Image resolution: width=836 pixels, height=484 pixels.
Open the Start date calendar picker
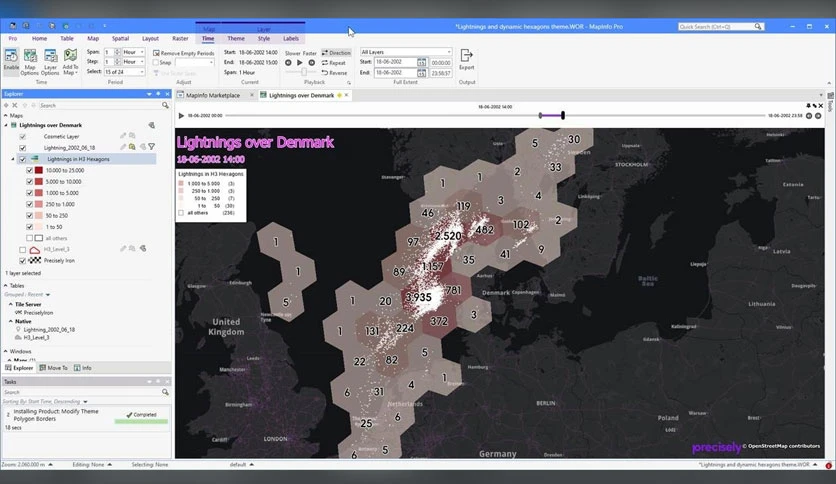[x=421, y=62]
